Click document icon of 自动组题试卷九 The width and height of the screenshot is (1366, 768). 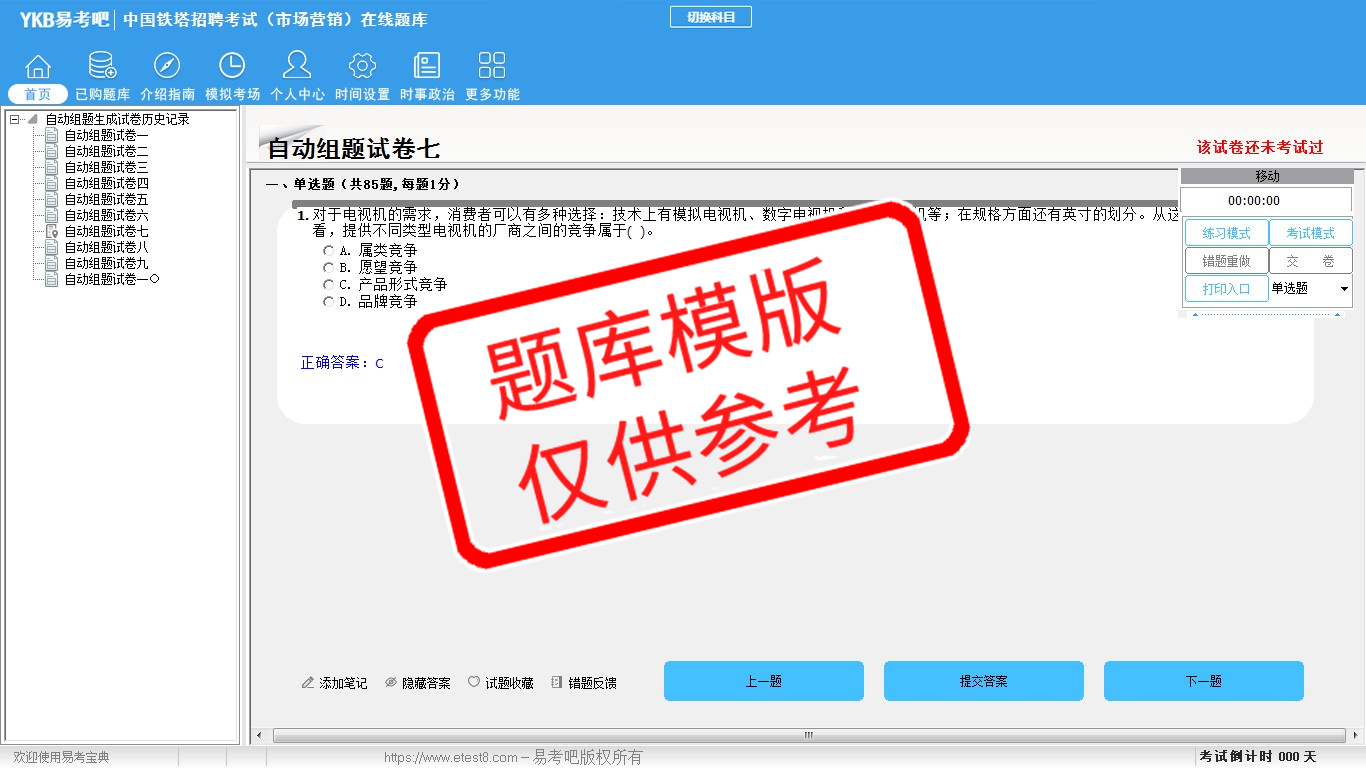52,263
